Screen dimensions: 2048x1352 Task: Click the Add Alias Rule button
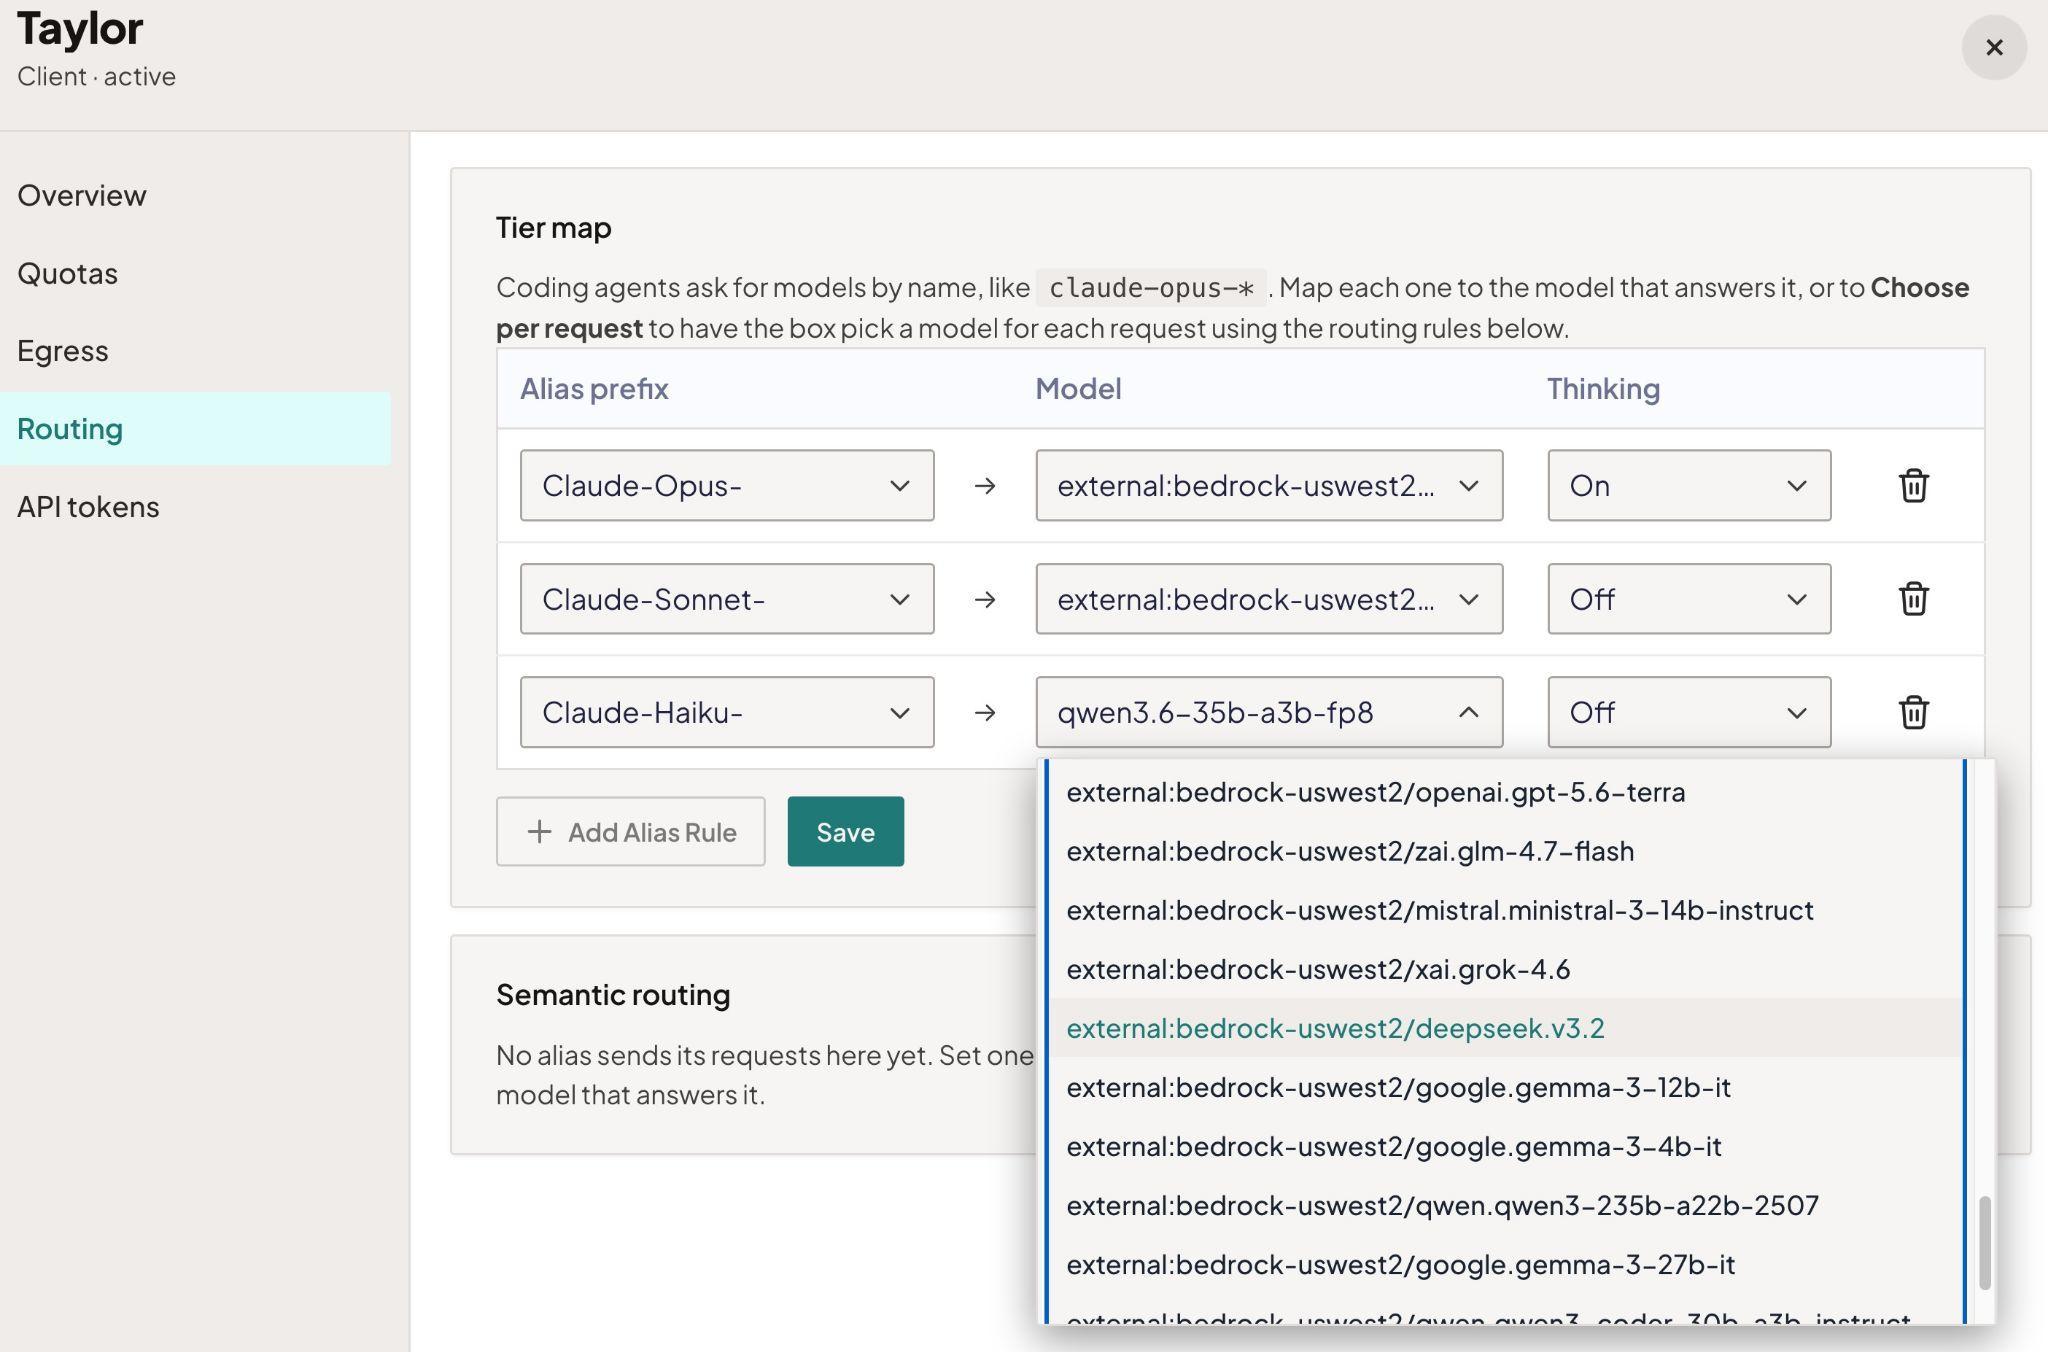[631, 831]
